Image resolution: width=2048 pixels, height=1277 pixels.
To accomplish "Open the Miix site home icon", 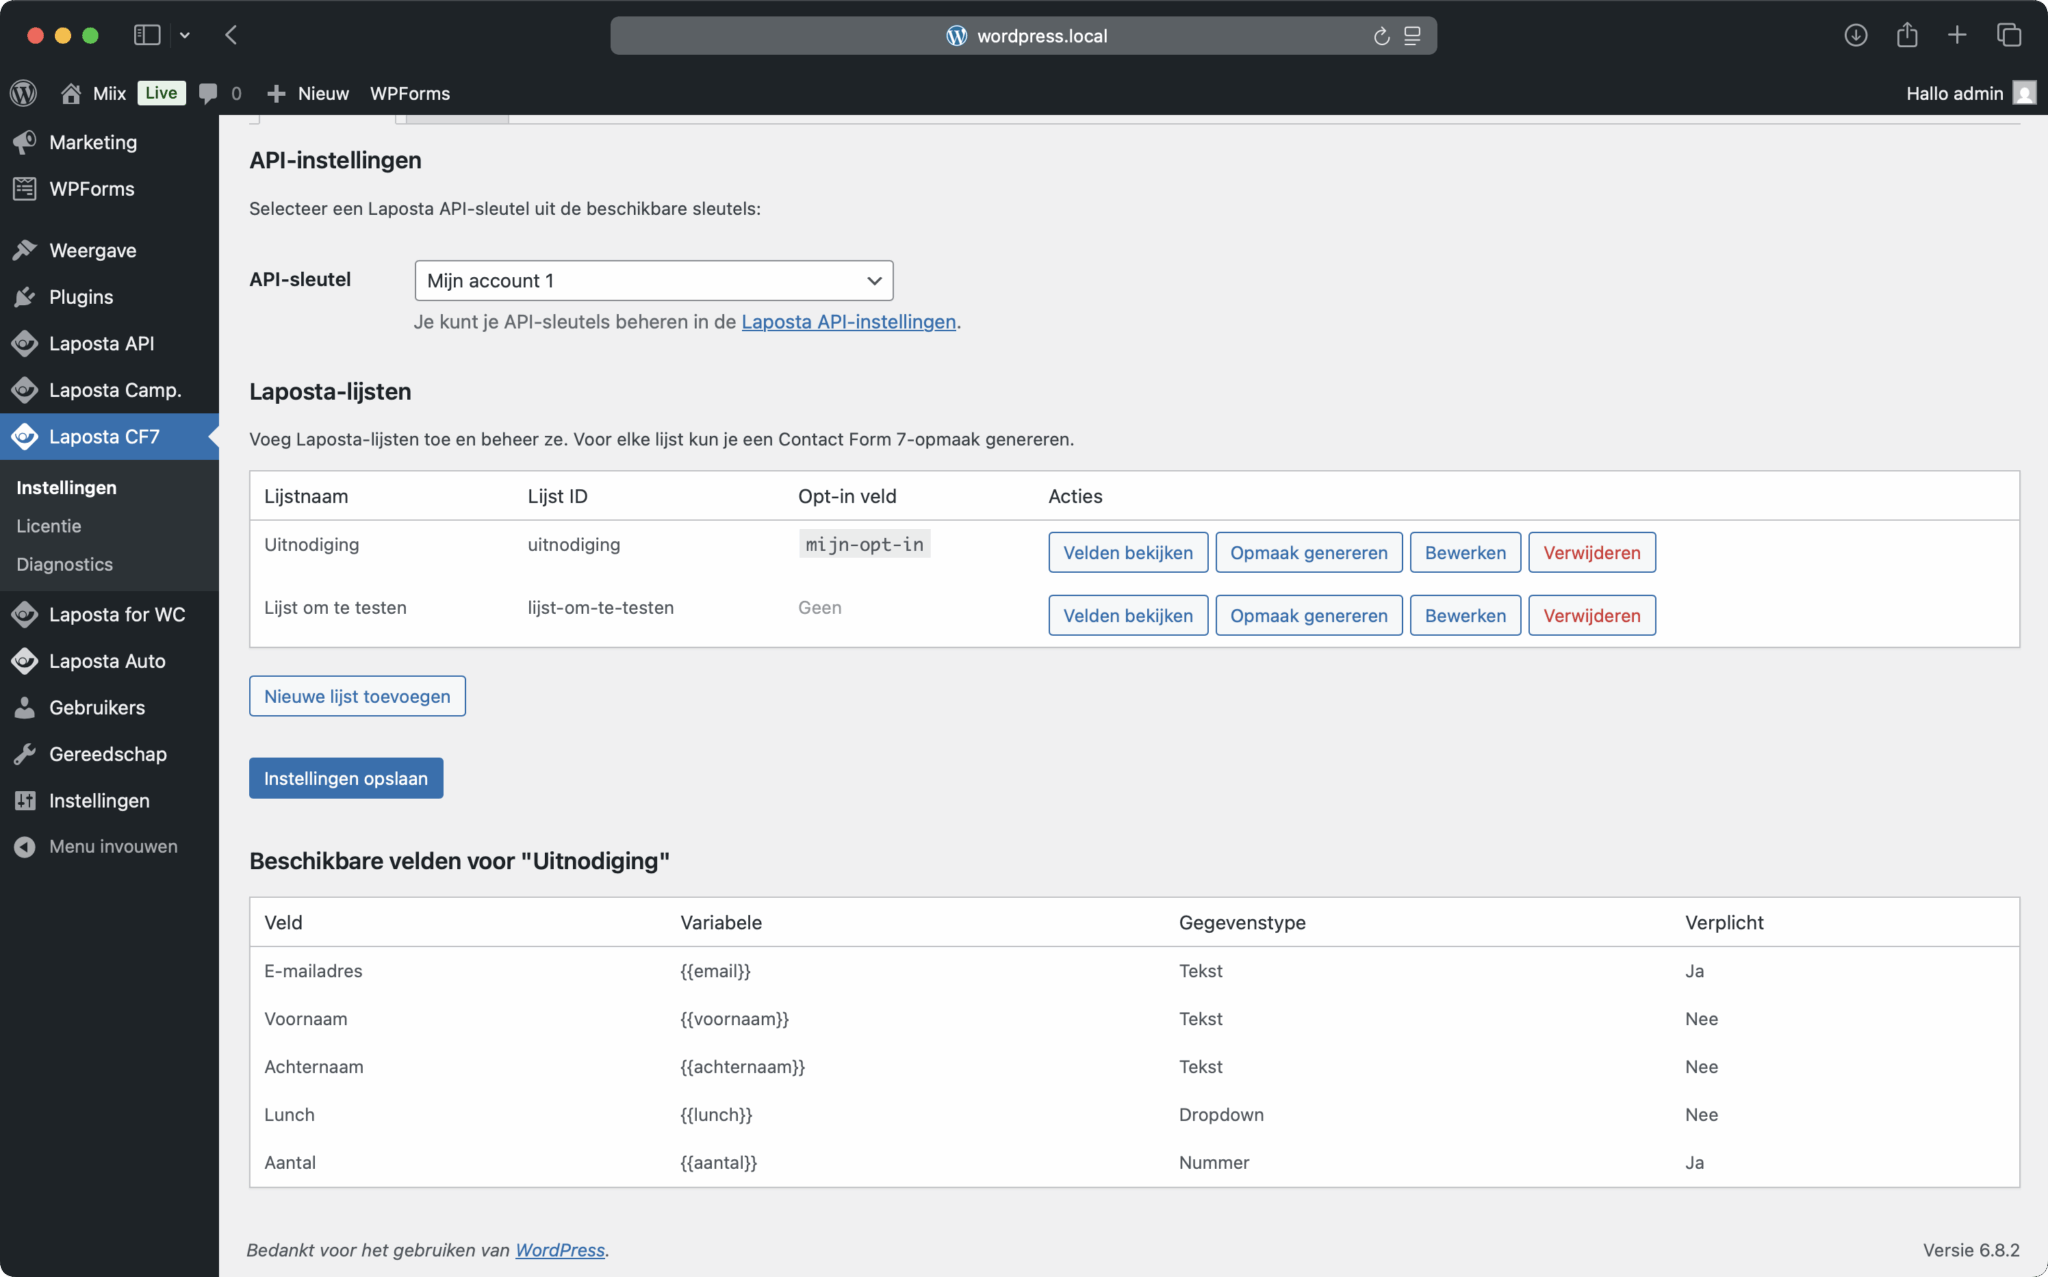I will [x=71, y=93].
